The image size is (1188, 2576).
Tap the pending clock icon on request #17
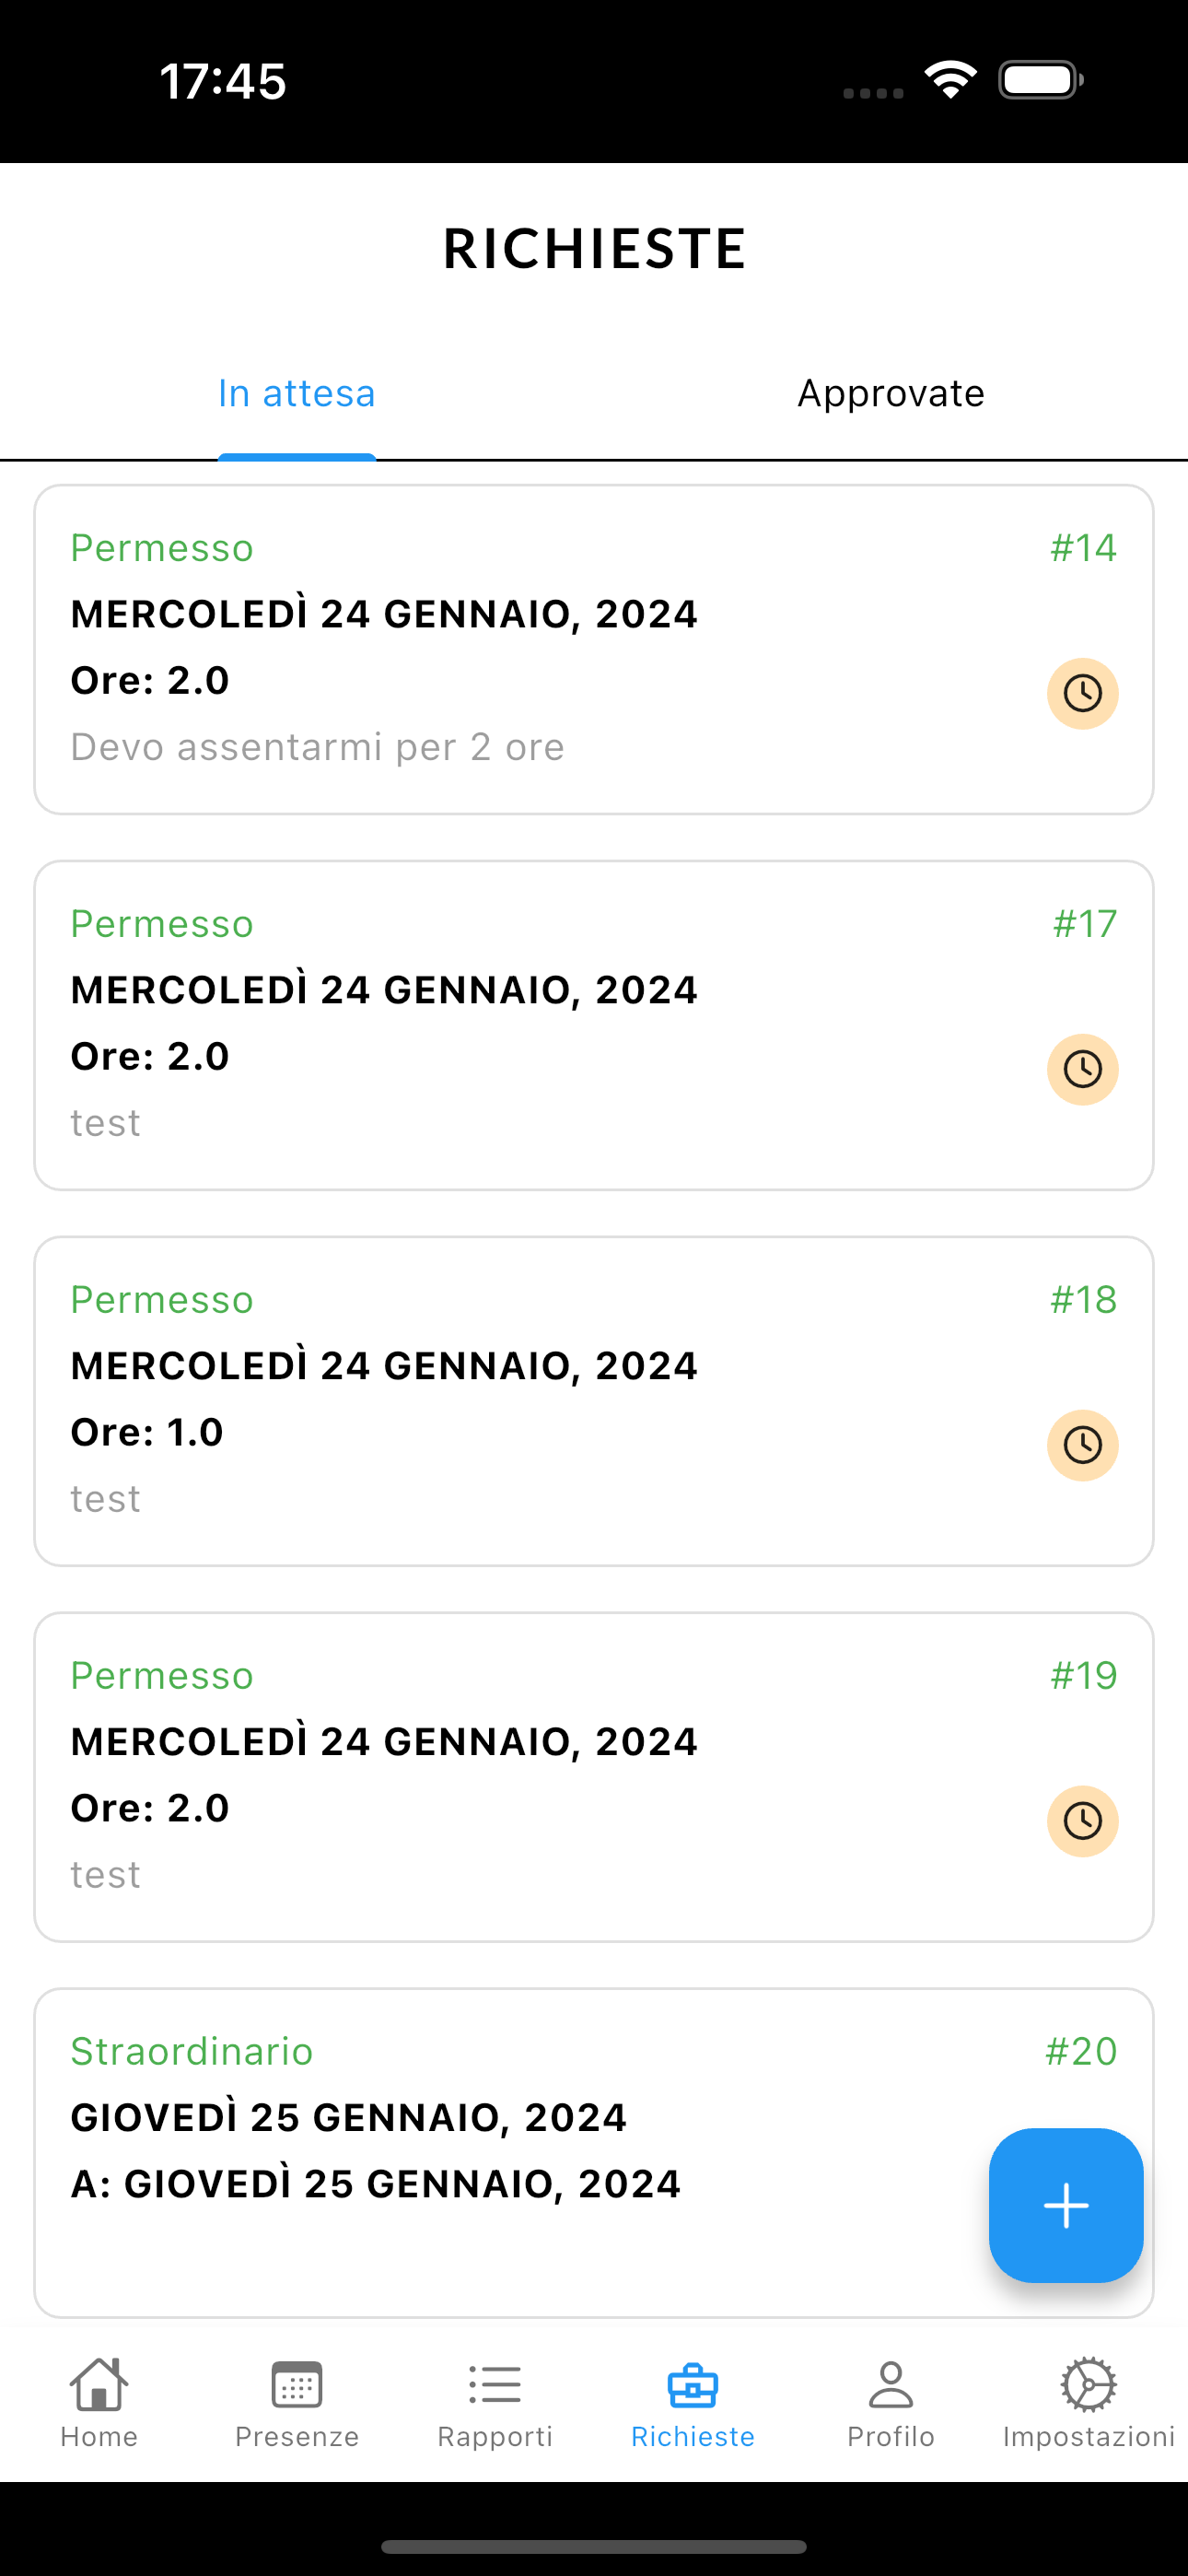[x=1082, y=1069]
